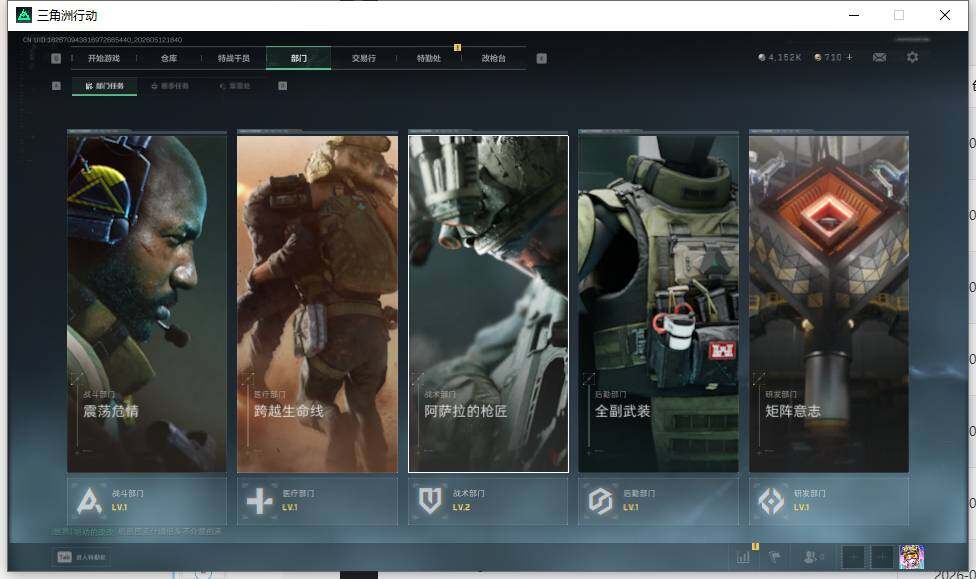Screen dimensions: 976x579
Task: Click the notification badge above 特勤处
Action: pyautogui.click(x=458, y=47)
